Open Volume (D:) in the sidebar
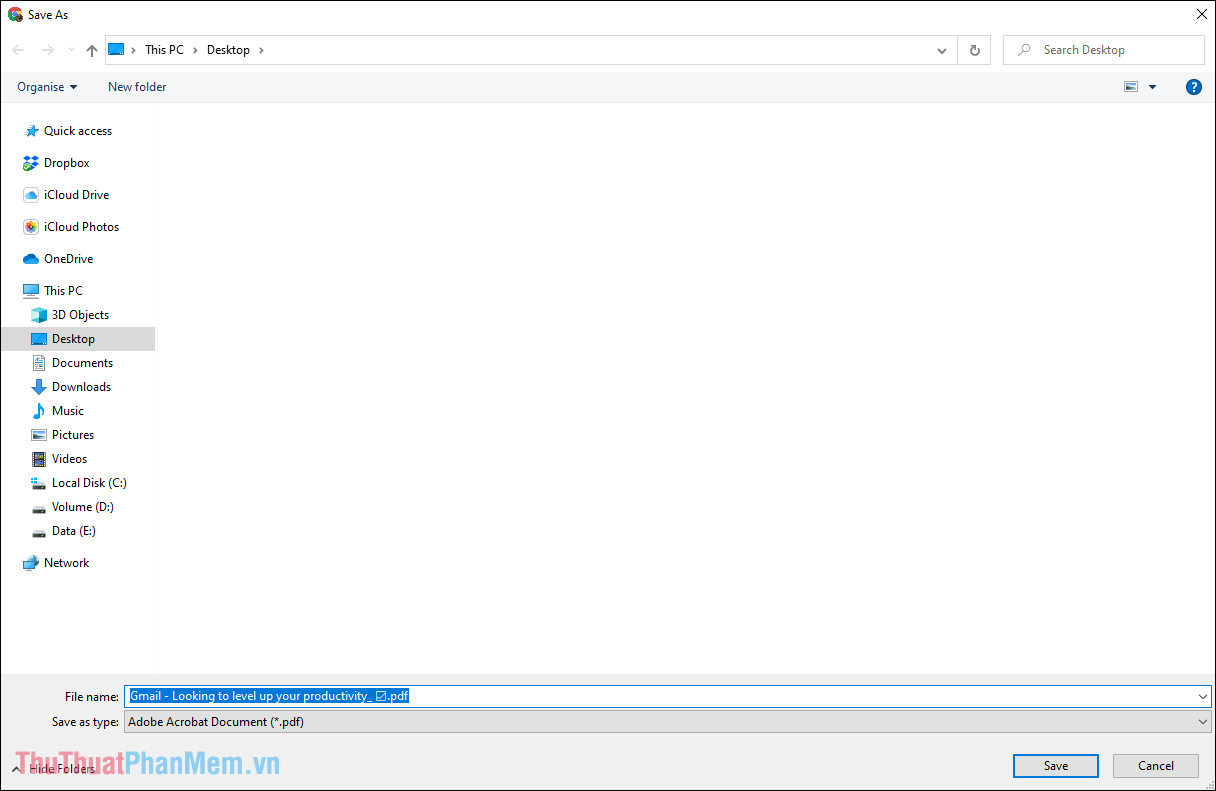The width and height of the screenshot is (1216, 791). coord(83,507)
